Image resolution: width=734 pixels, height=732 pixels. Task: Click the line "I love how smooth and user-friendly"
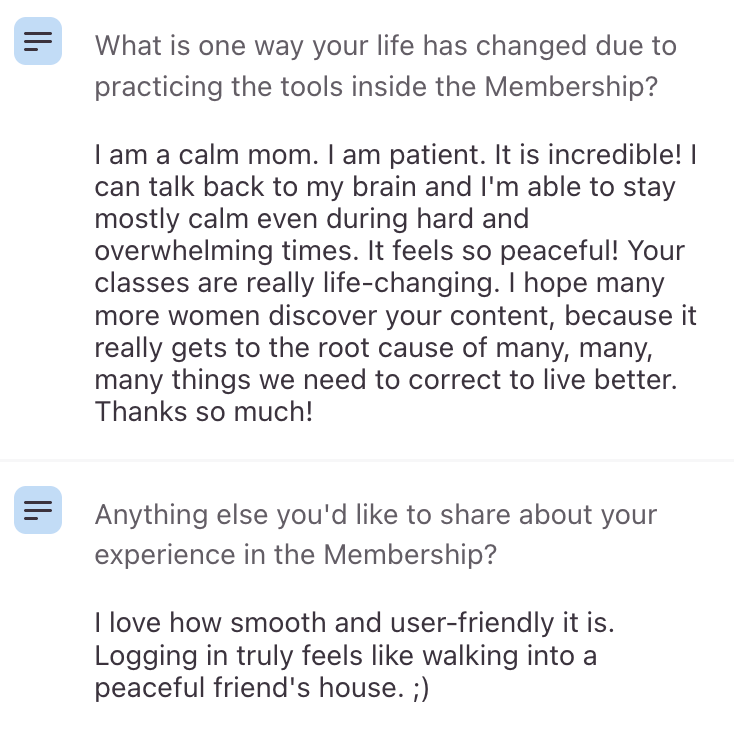[x=354, y=623]
